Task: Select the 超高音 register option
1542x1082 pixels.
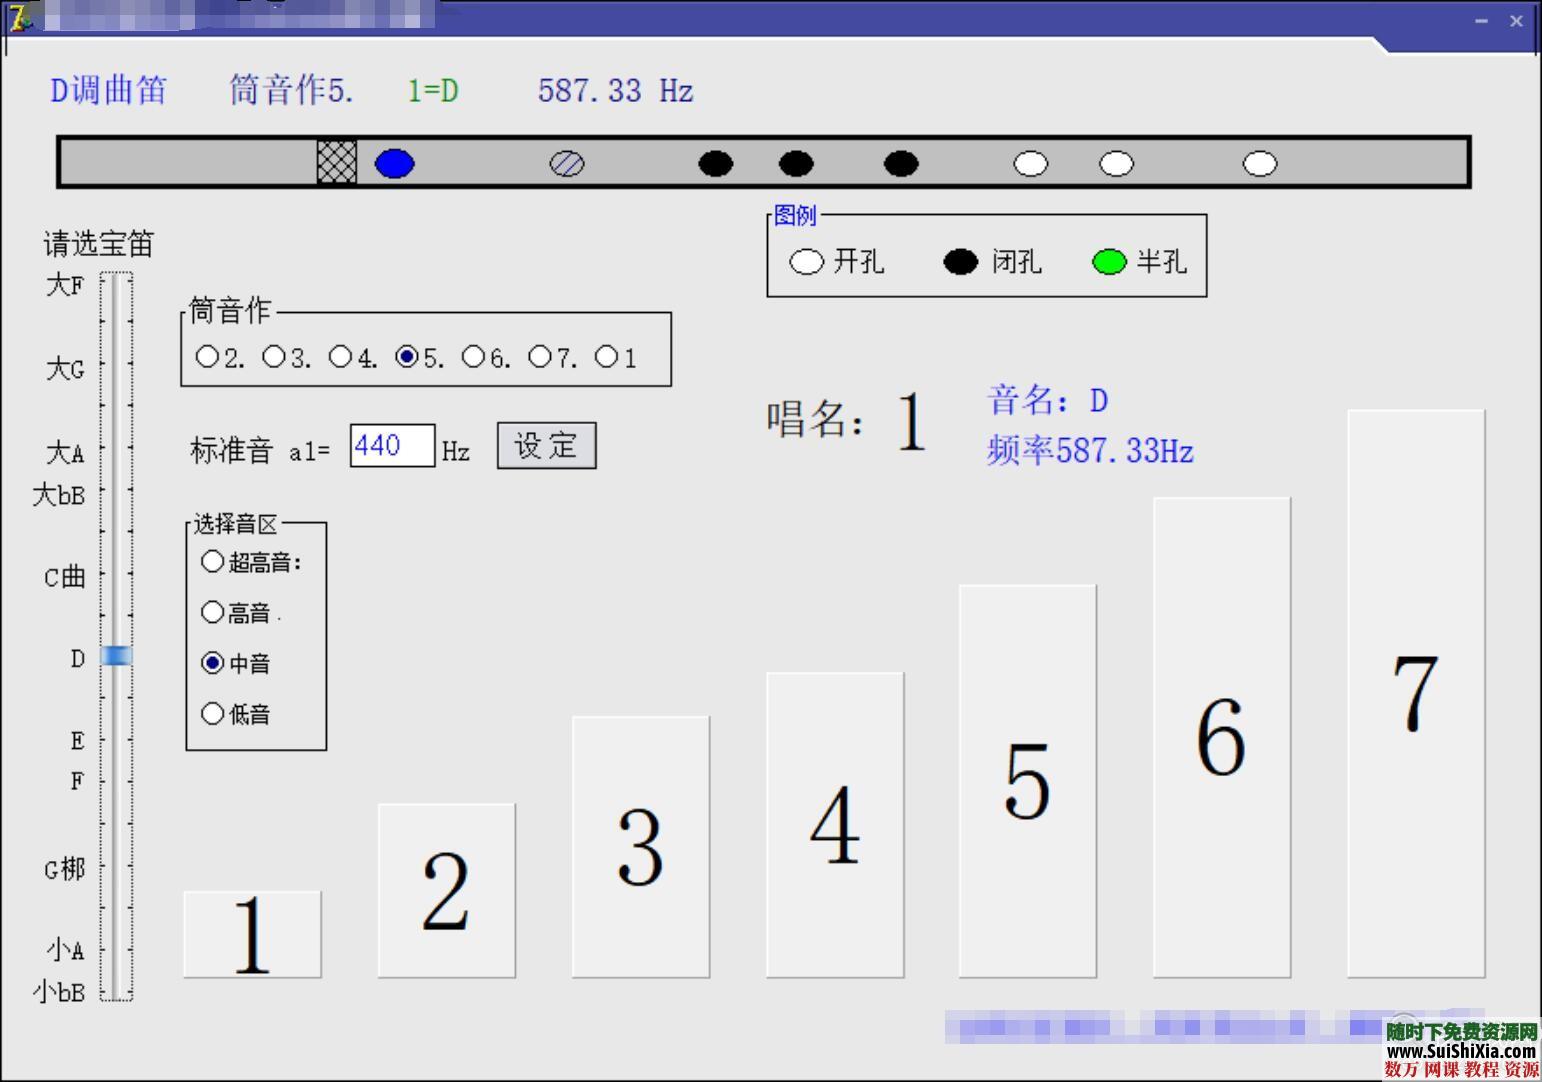Action: click(x=213, y=561)
